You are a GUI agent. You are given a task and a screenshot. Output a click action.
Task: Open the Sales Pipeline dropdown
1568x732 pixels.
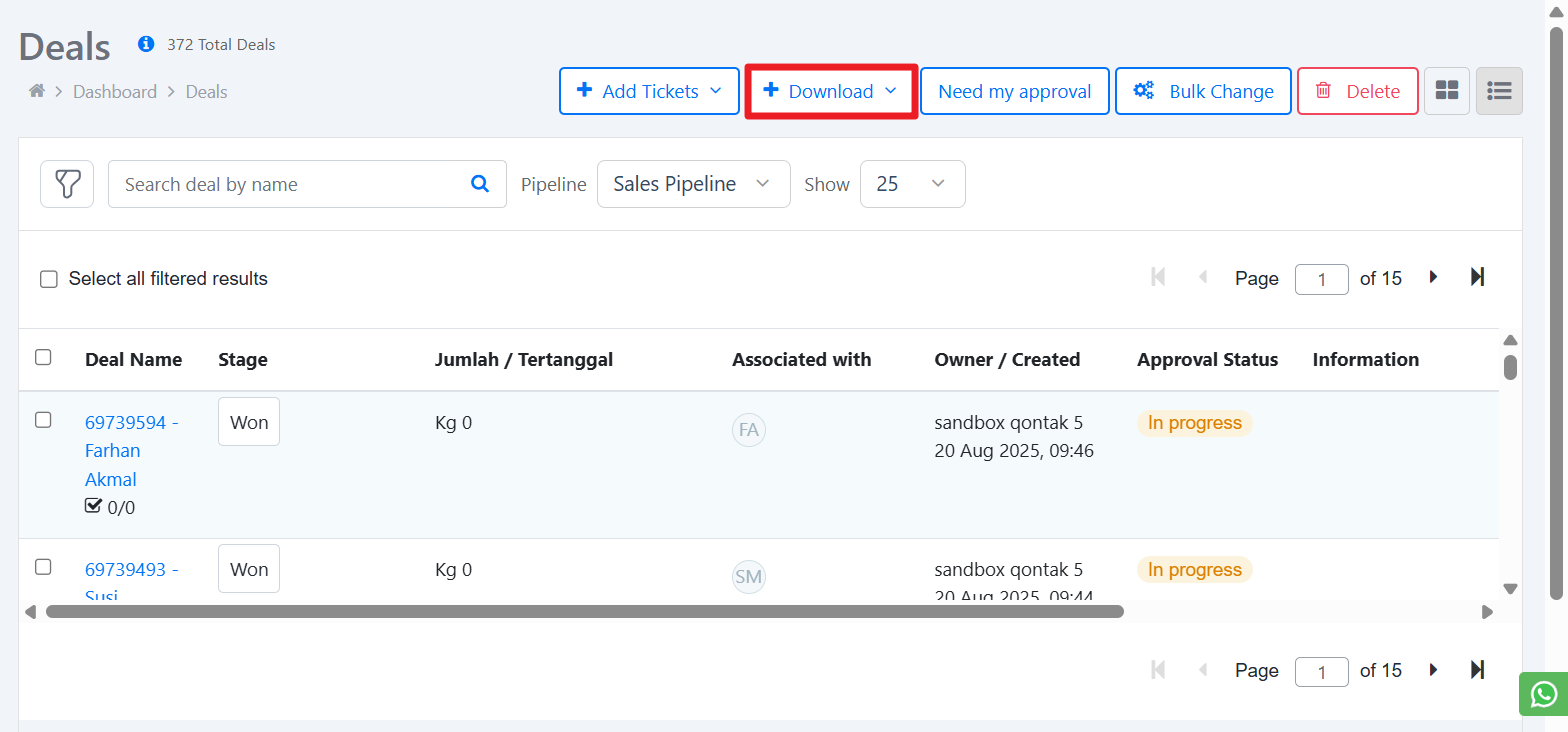(693, 184)
